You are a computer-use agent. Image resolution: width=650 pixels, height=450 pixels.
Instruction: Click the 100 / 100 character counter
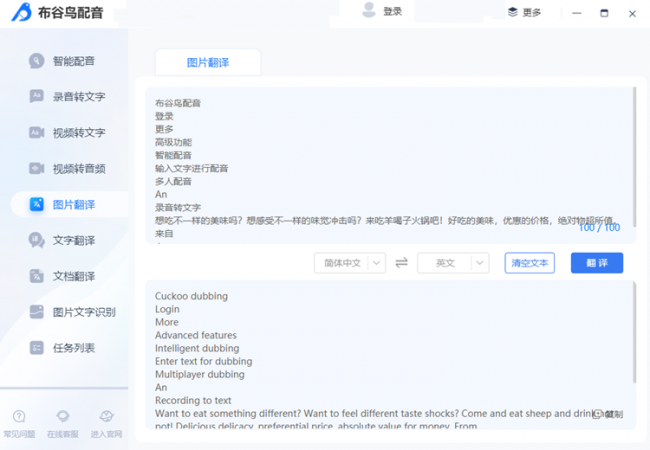tap(599, 227)
